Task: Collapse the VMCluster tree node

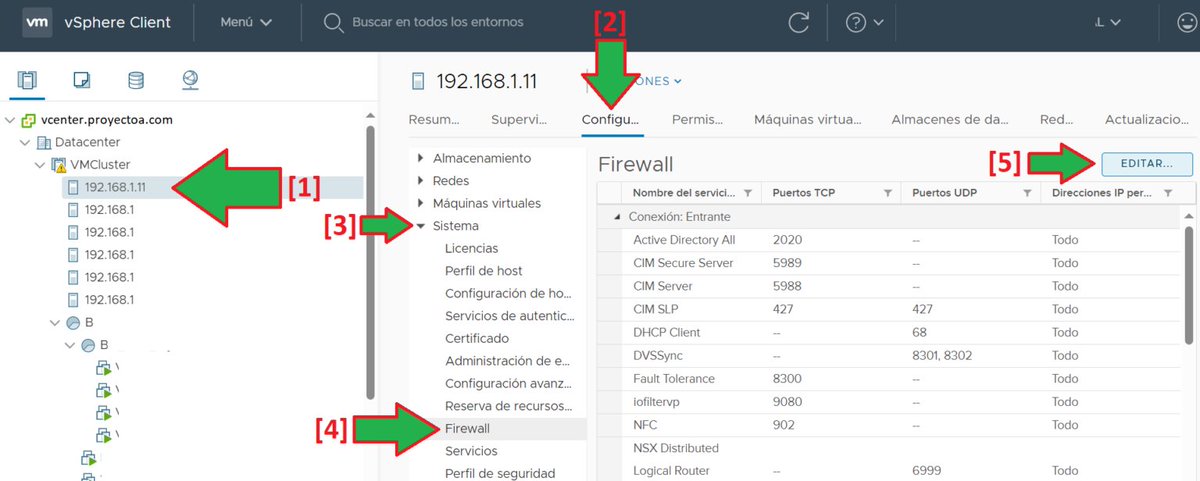Action: pos(40,164)
